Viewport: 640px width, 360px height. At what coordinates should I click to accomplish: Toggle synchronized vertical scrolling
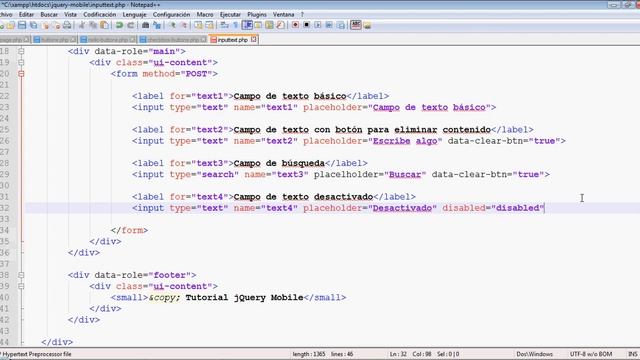pos(198,25)
